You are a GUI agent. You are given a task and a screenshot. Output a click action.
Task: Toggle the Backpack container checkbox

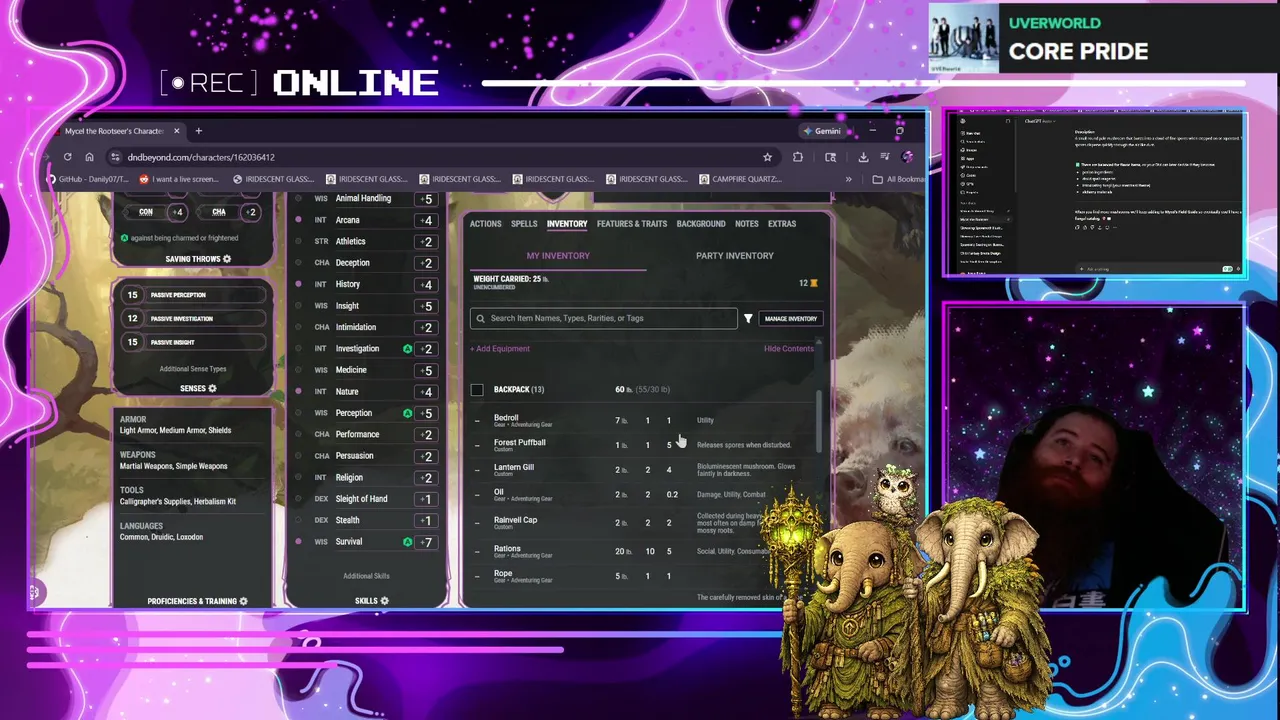[x=477, y=390]
